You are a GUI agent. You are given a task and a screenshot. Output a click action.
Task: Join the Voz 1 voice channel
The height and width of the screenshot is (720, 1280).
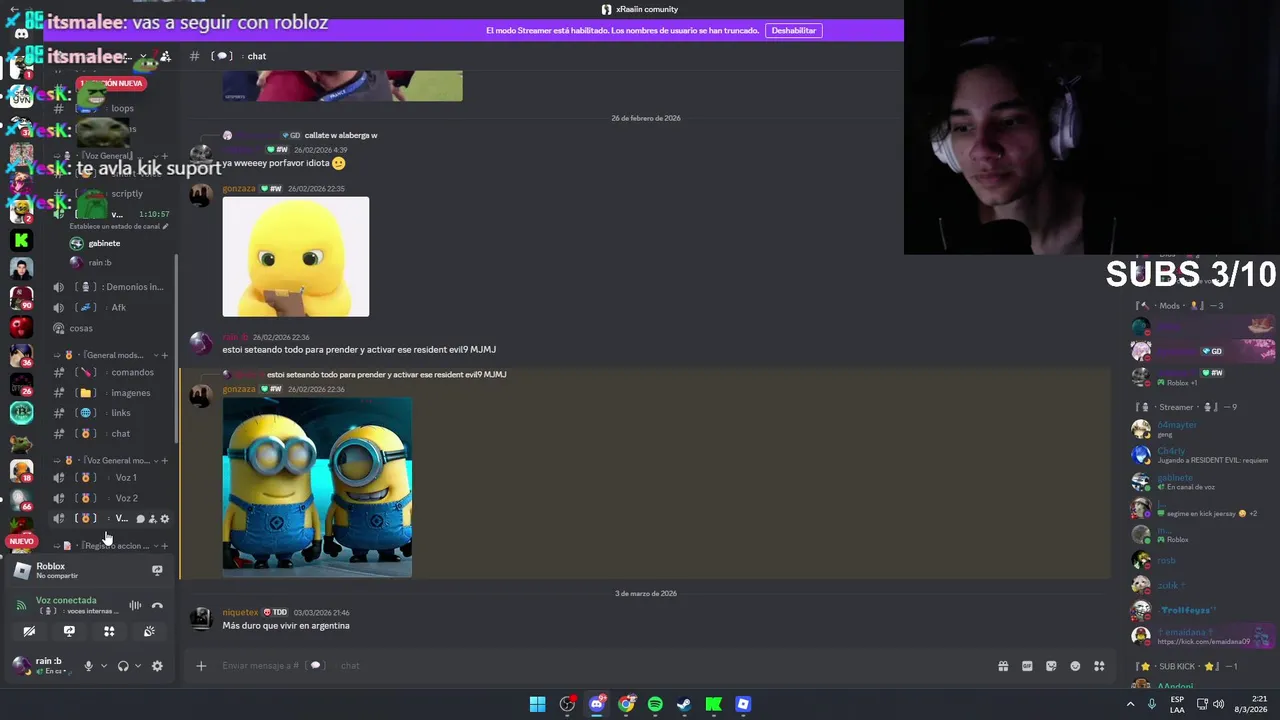(112, 478)
